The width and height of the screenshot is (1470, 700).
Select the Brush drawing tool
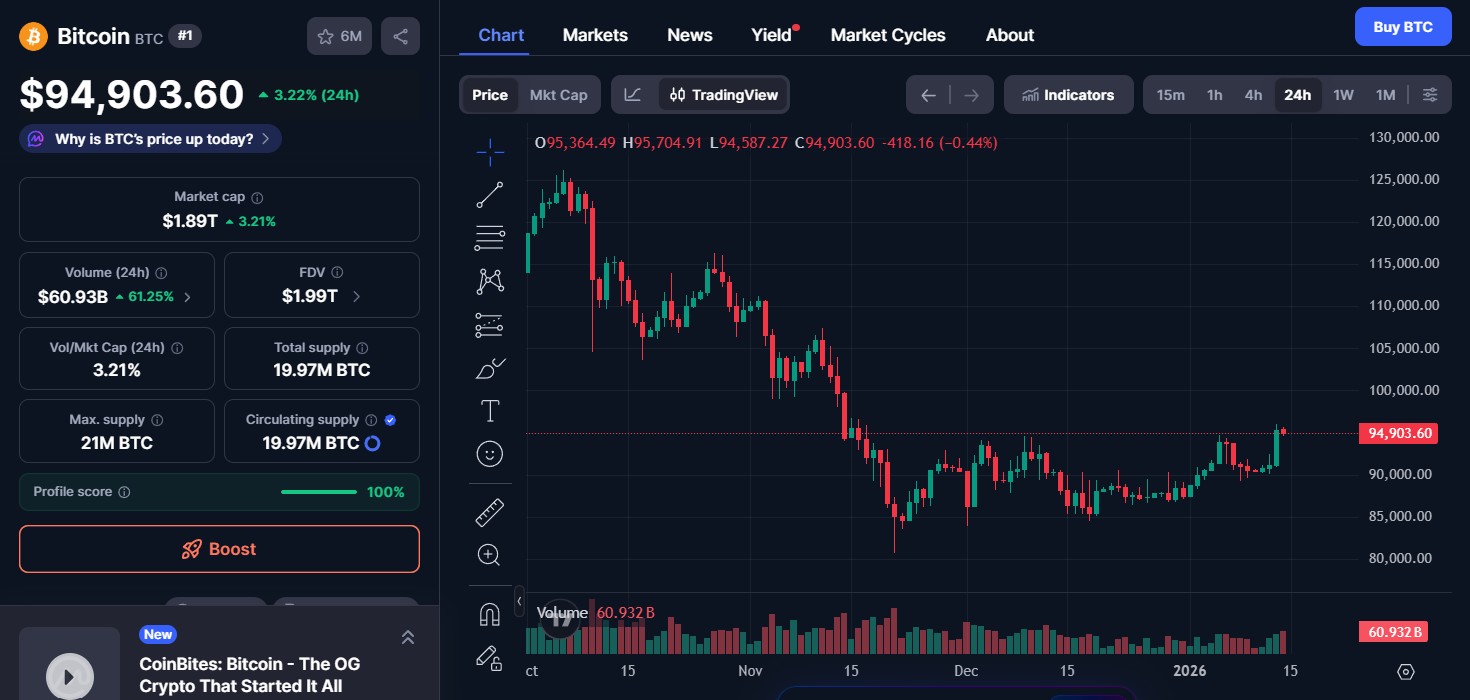pyautogui.click(x=489, y=368)
